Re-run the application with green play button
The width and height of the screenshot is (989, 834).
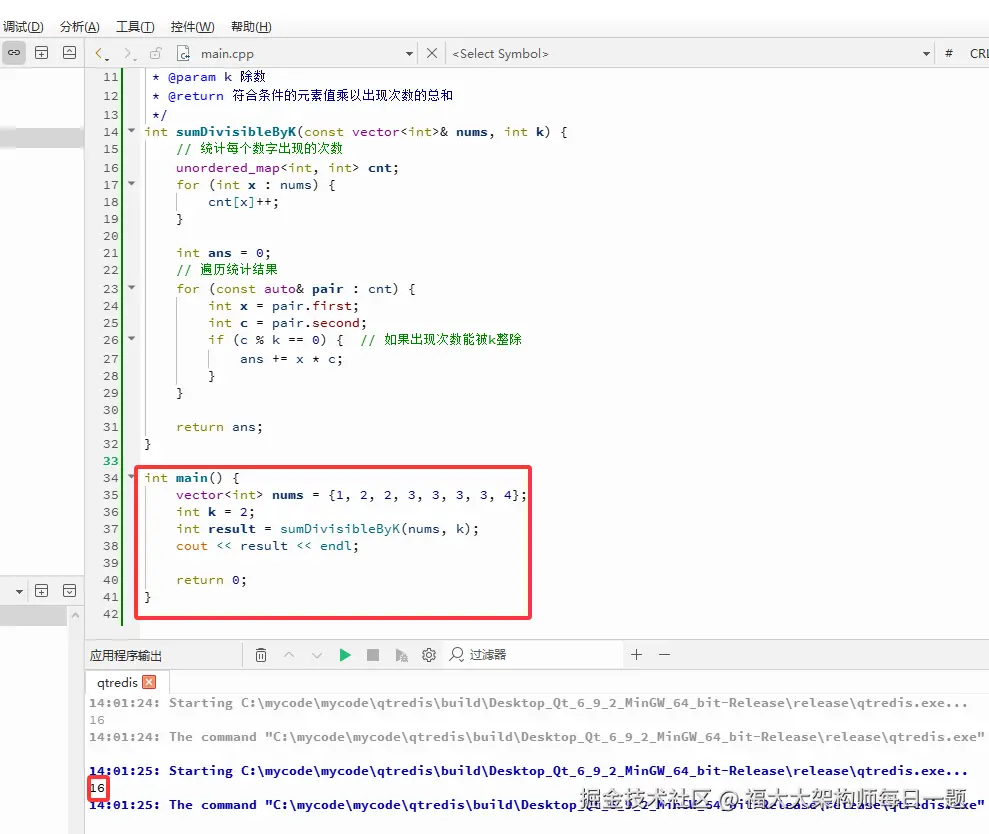click(344, 655)
